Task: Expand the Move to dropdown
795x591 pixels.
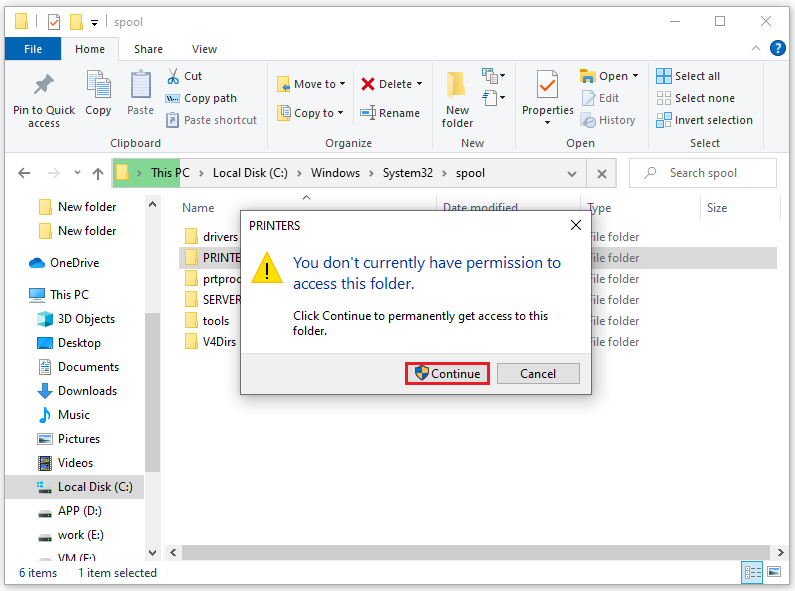Action: [x=343, y=84]
